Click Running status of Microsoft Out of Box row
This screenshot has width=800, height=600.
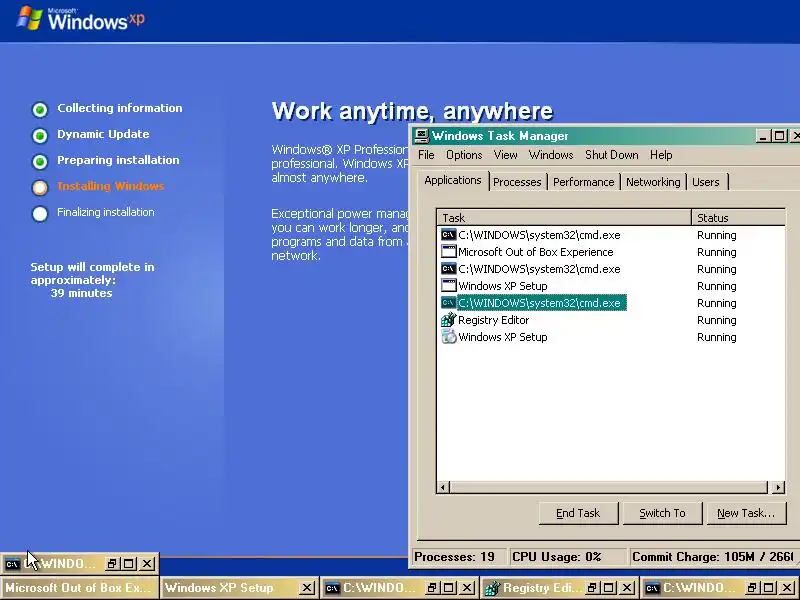[x=716, y=252]
